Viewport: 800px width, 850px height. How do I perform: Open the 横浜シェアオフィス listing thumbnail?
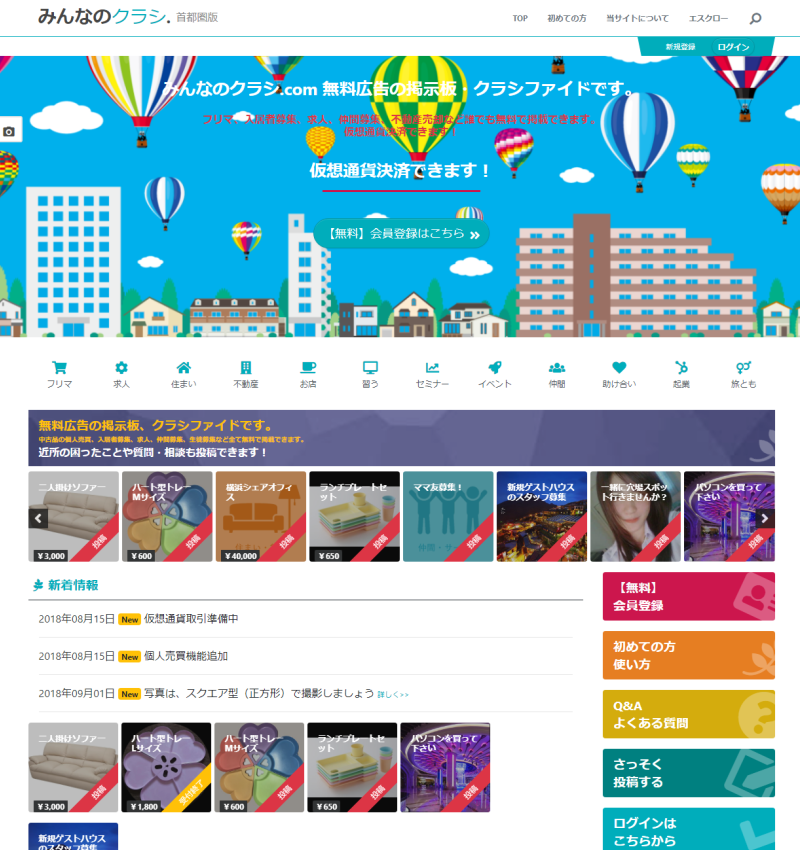click(261, 516)
